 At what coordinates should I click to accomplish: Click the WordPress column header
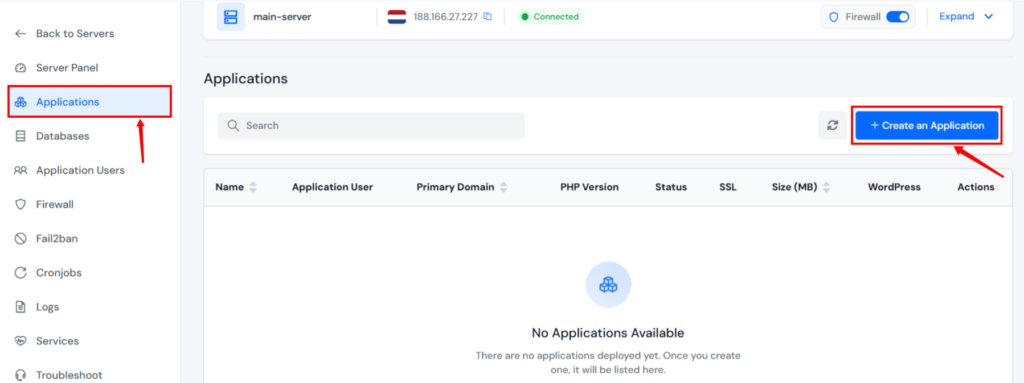pos(894,187)
